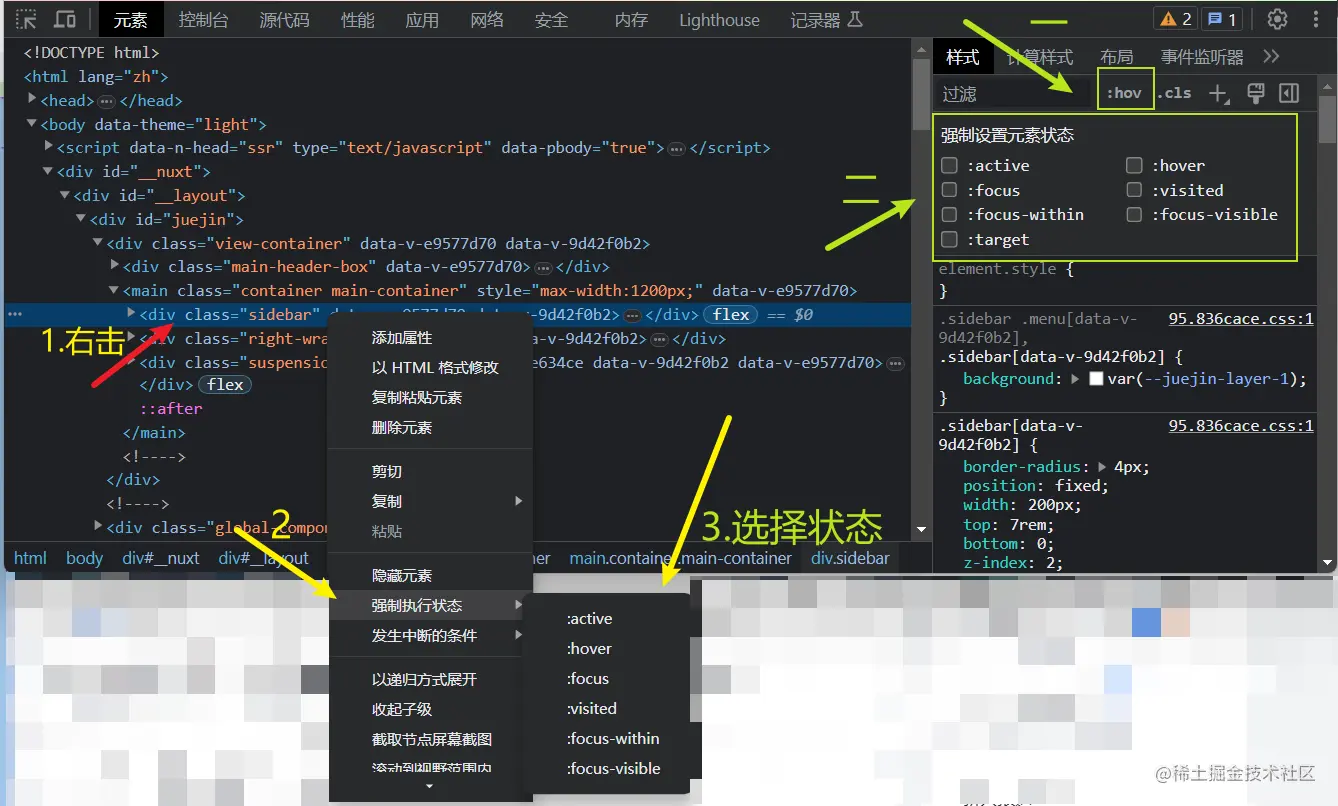
Task: Click div.sidebar in the breadcrumb
Action: pos(850,558)
